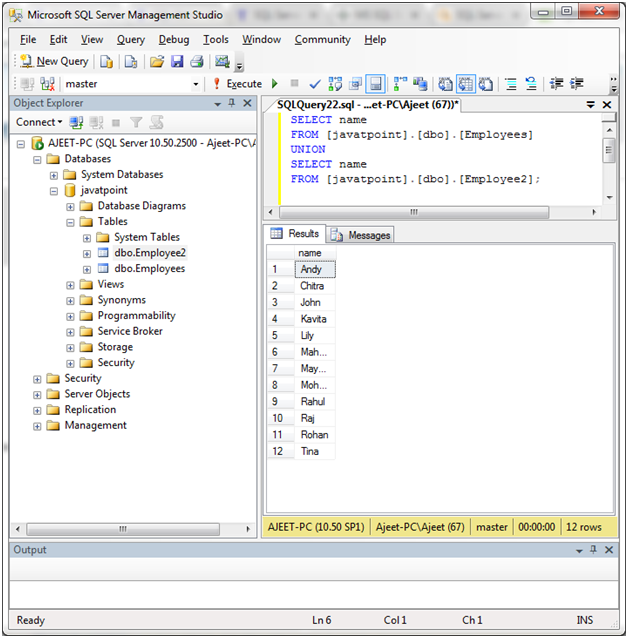Viewport: 628px width, 638px height.
Task: Click the Analysis Services query icon
Action: click(131, 61)
